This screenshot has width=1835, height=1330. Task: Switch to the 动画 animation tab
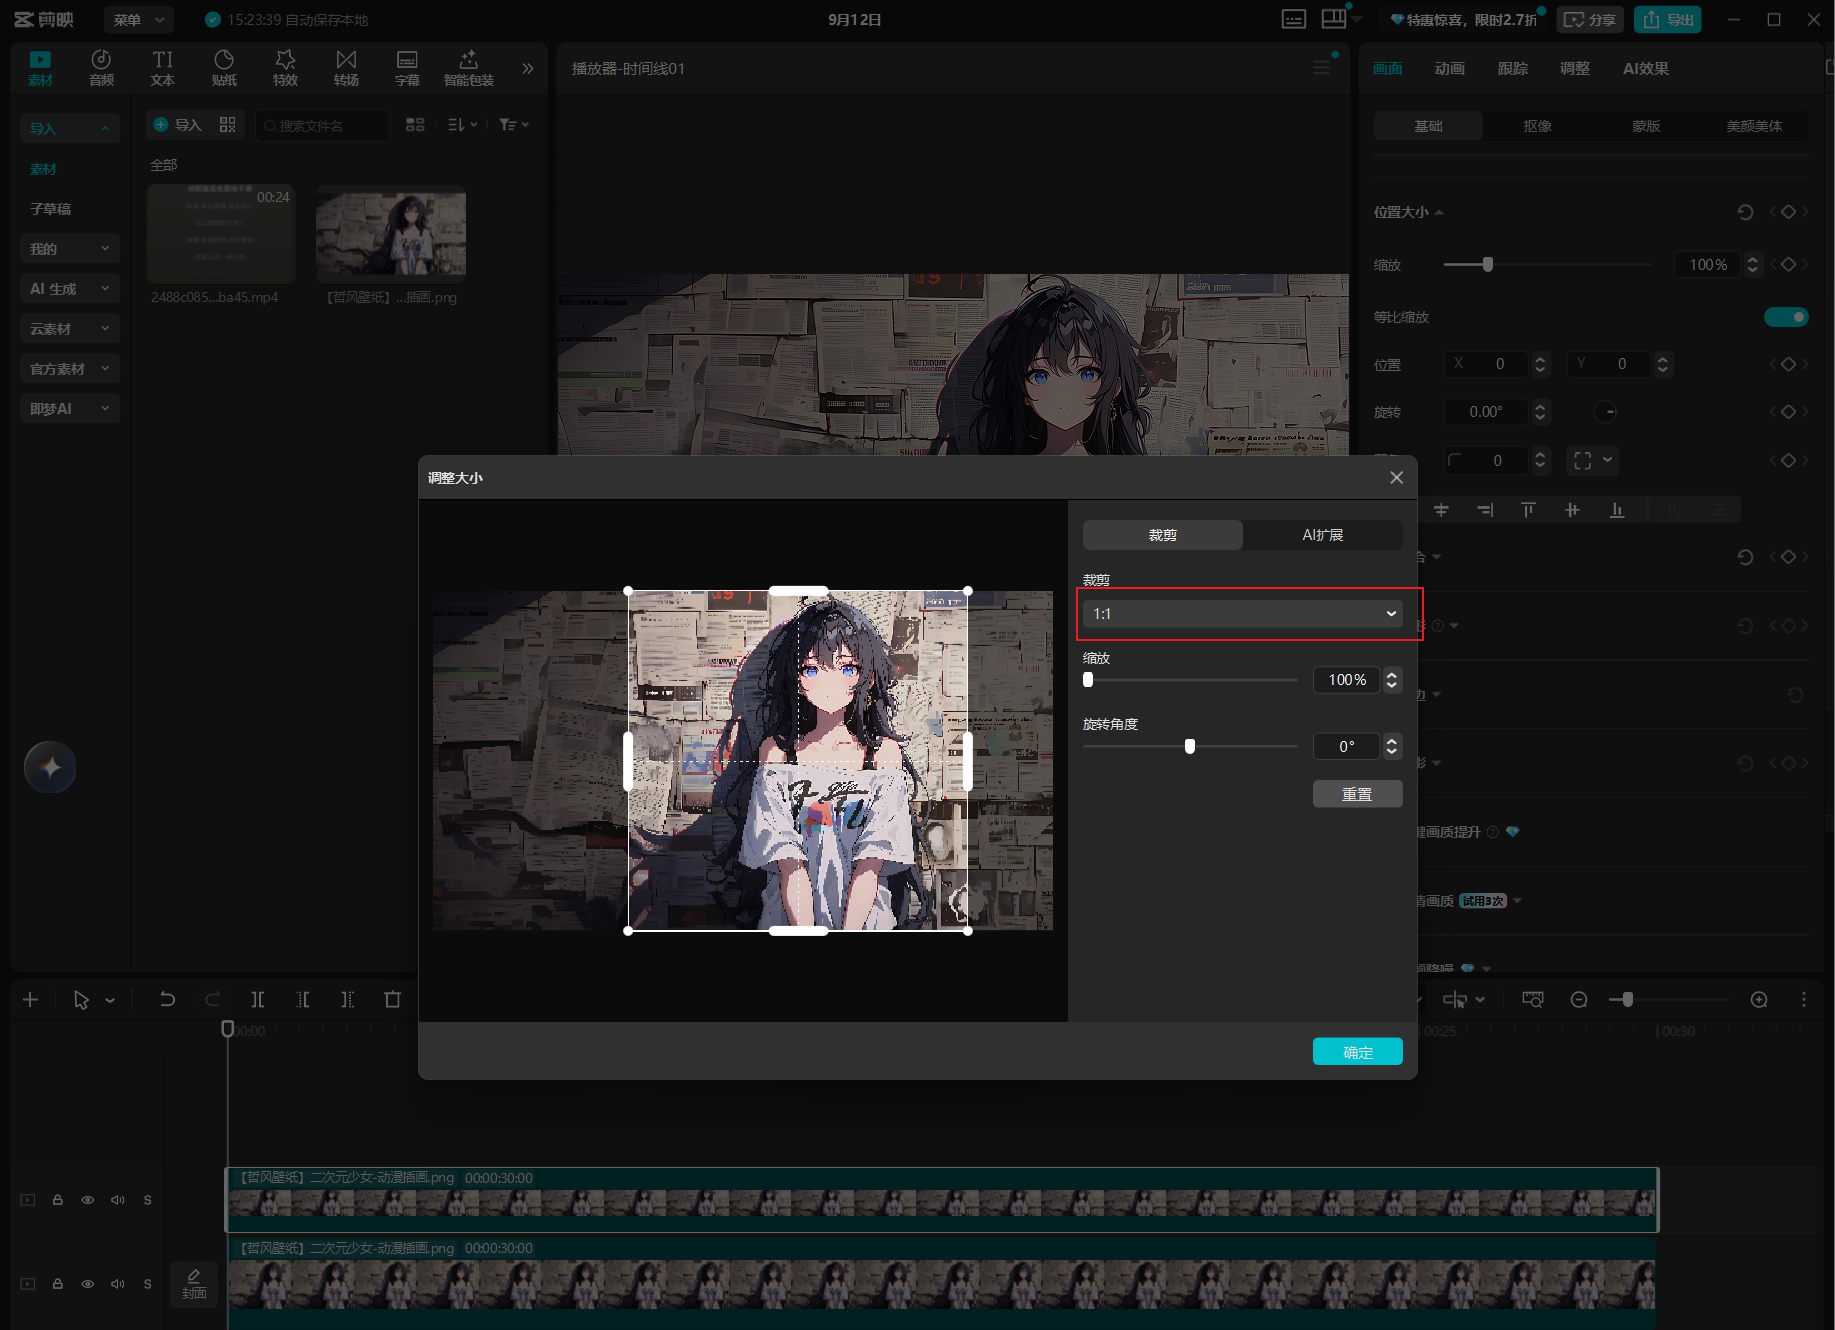point(1449,68)
